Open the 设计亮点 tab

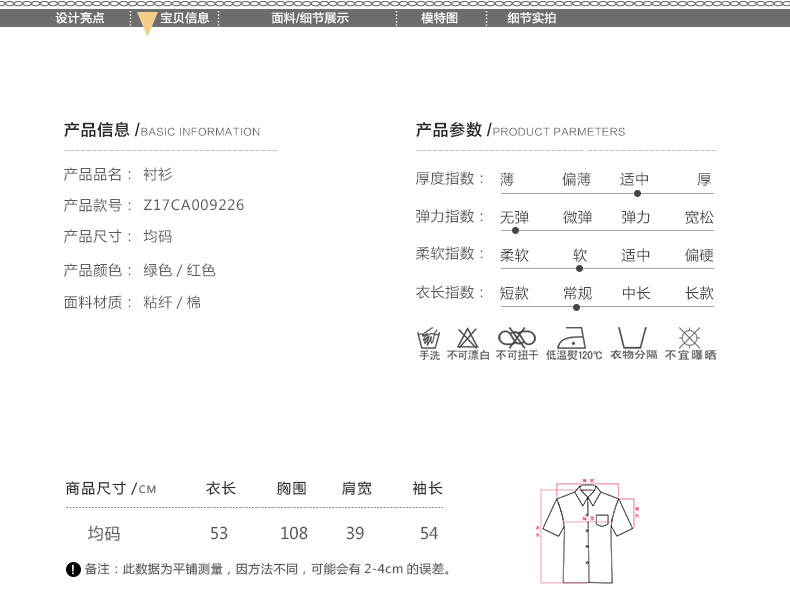point(80,18)
